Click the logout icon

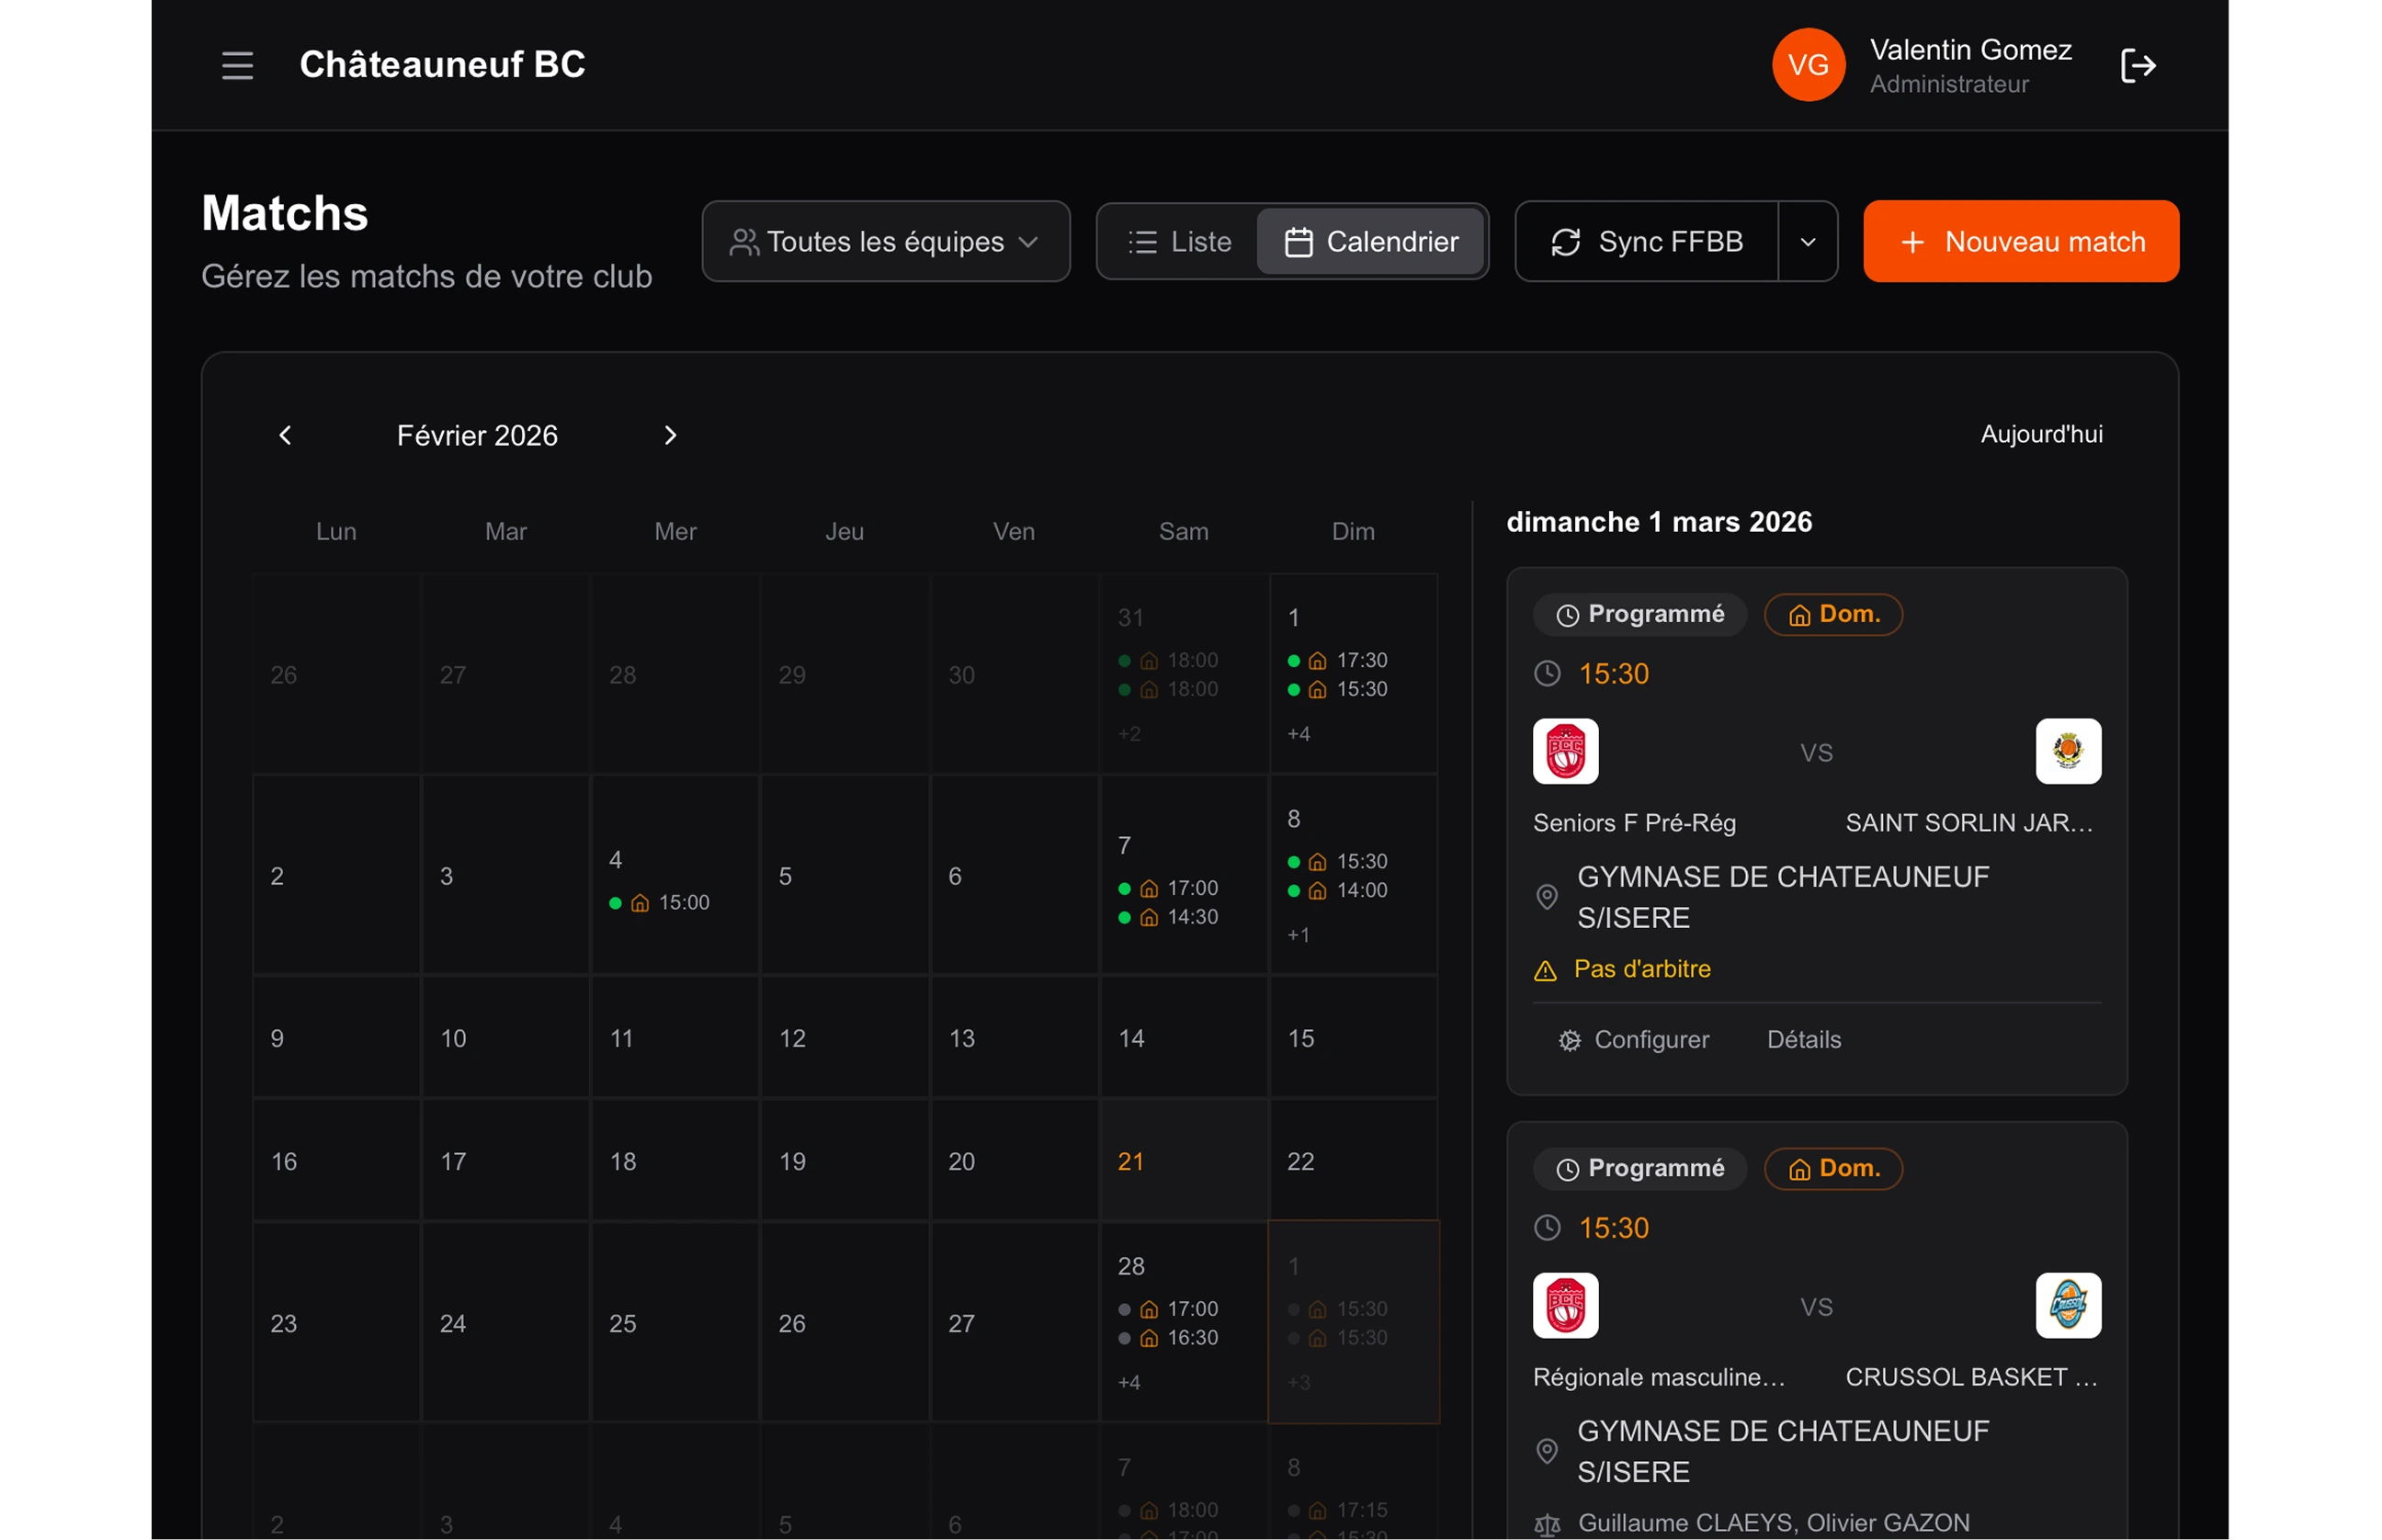pos(2137,66)
